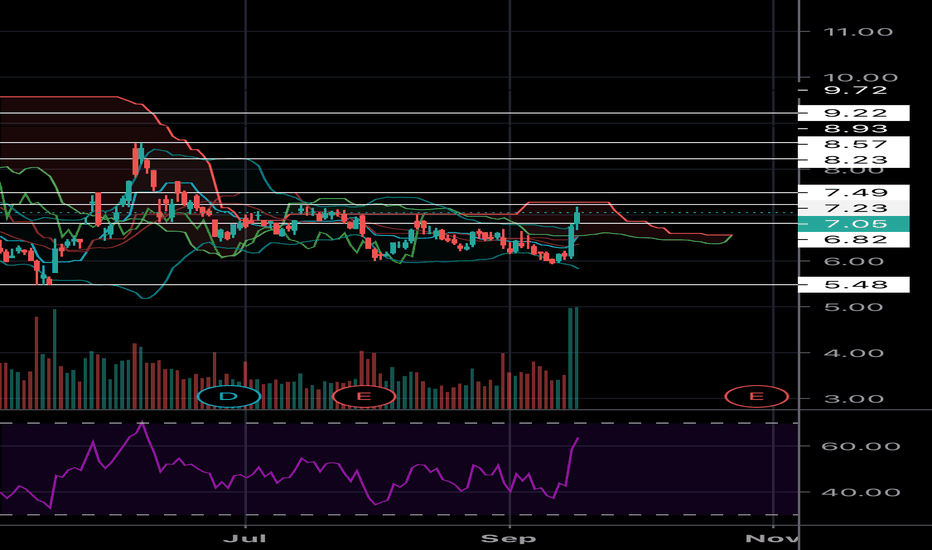
Task: Select the 8.57 price level label
Action: point(854,144)
